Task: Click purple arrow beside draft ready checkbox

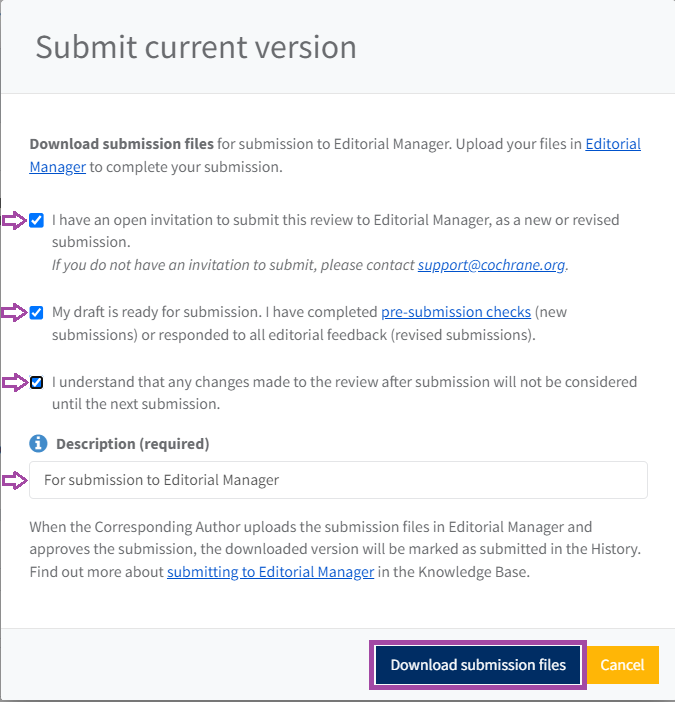Action: click(15, 313)
